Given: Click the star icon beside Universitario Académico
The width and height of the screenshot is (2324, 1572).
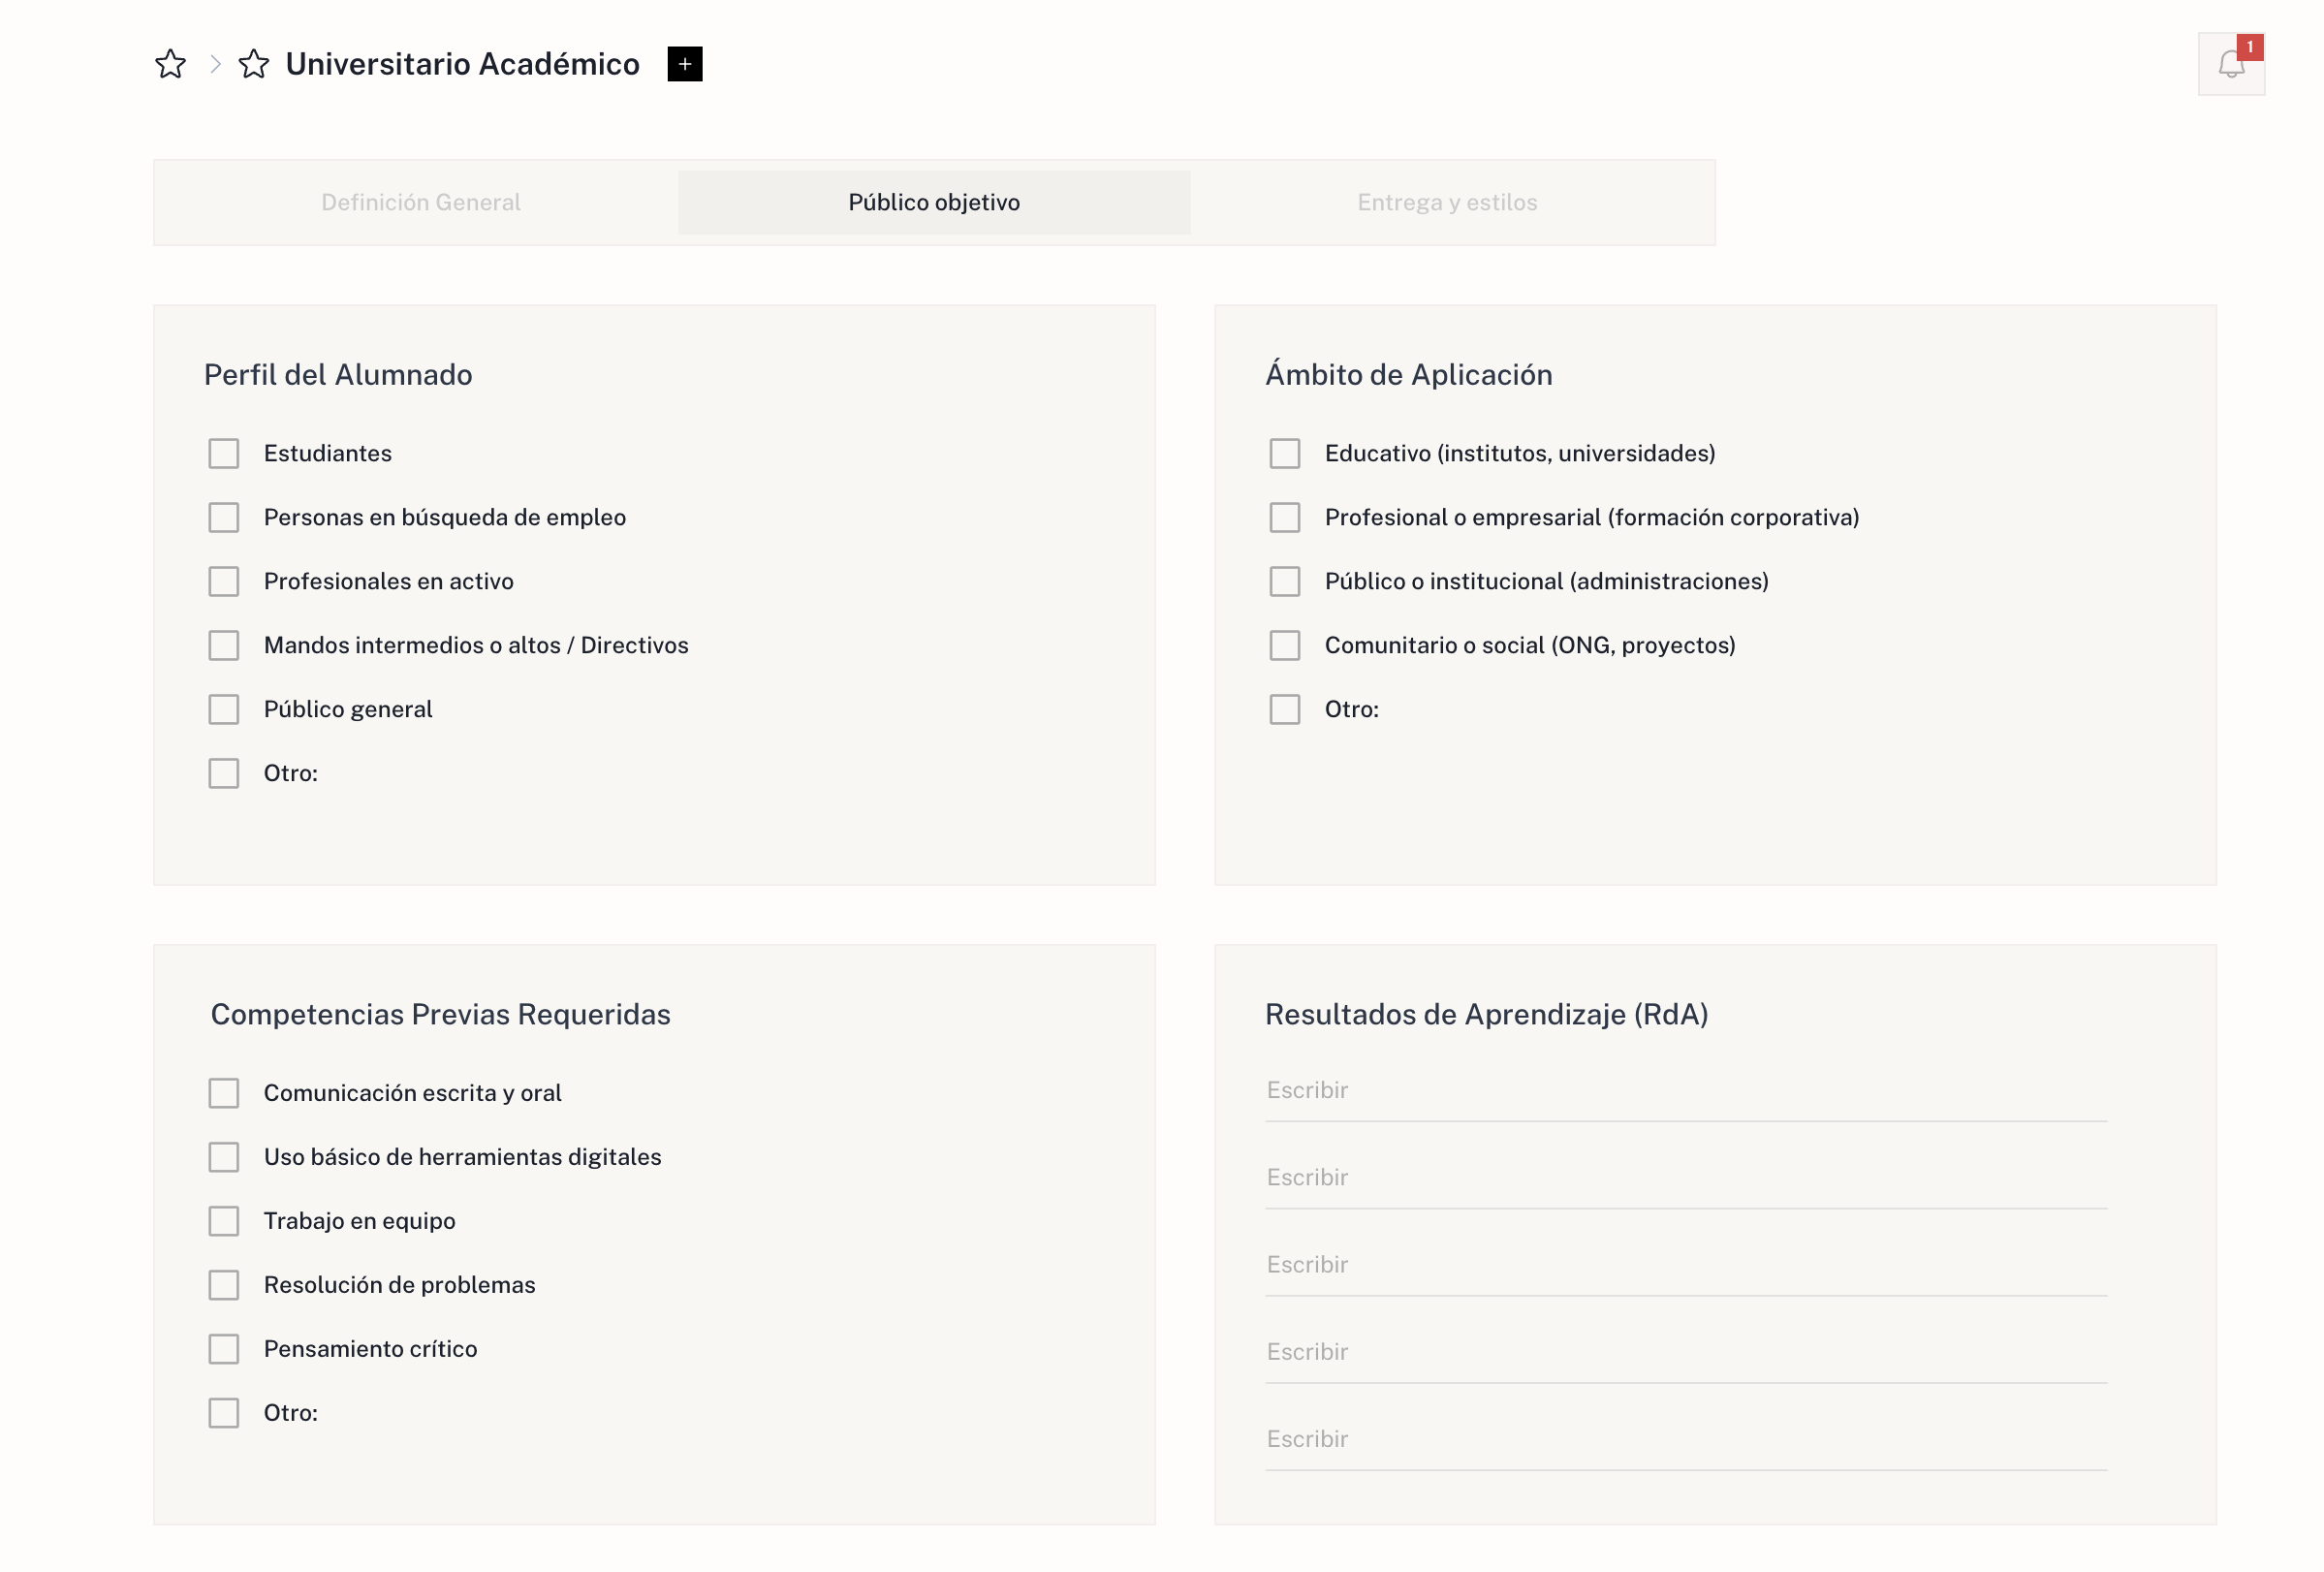Looking at the screenshot, I should pos(254,64).
